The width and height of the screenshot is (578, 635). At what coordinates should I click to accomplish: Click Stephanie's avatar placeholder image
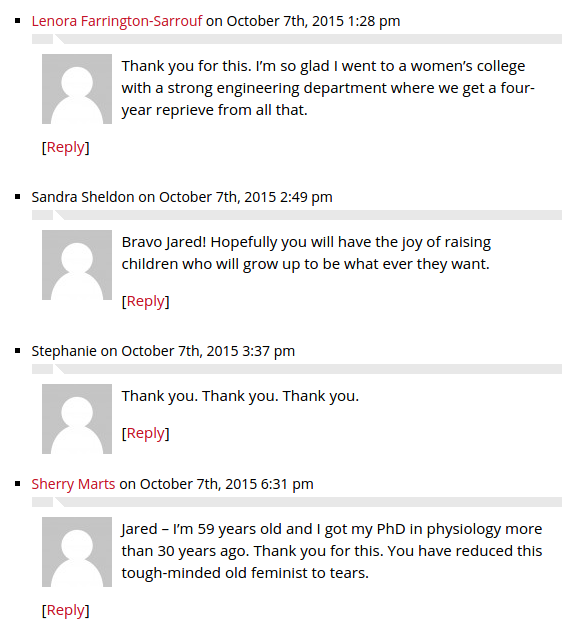[77, 419]
